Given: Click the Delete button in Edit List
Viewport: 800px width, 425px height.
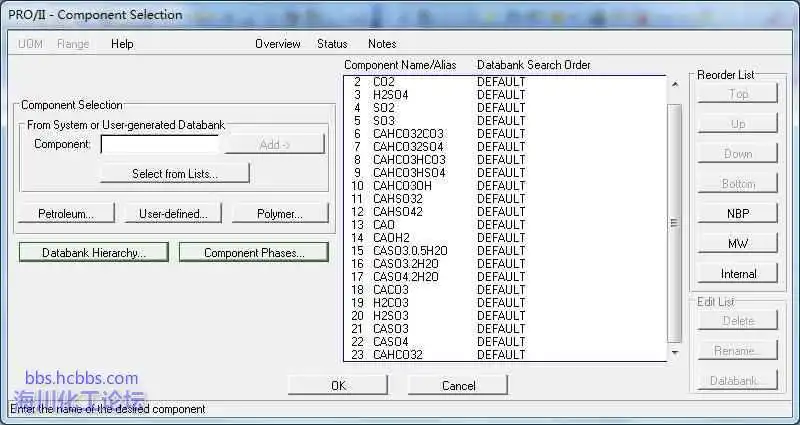Looking at the screenshot, I should point(738,320).
